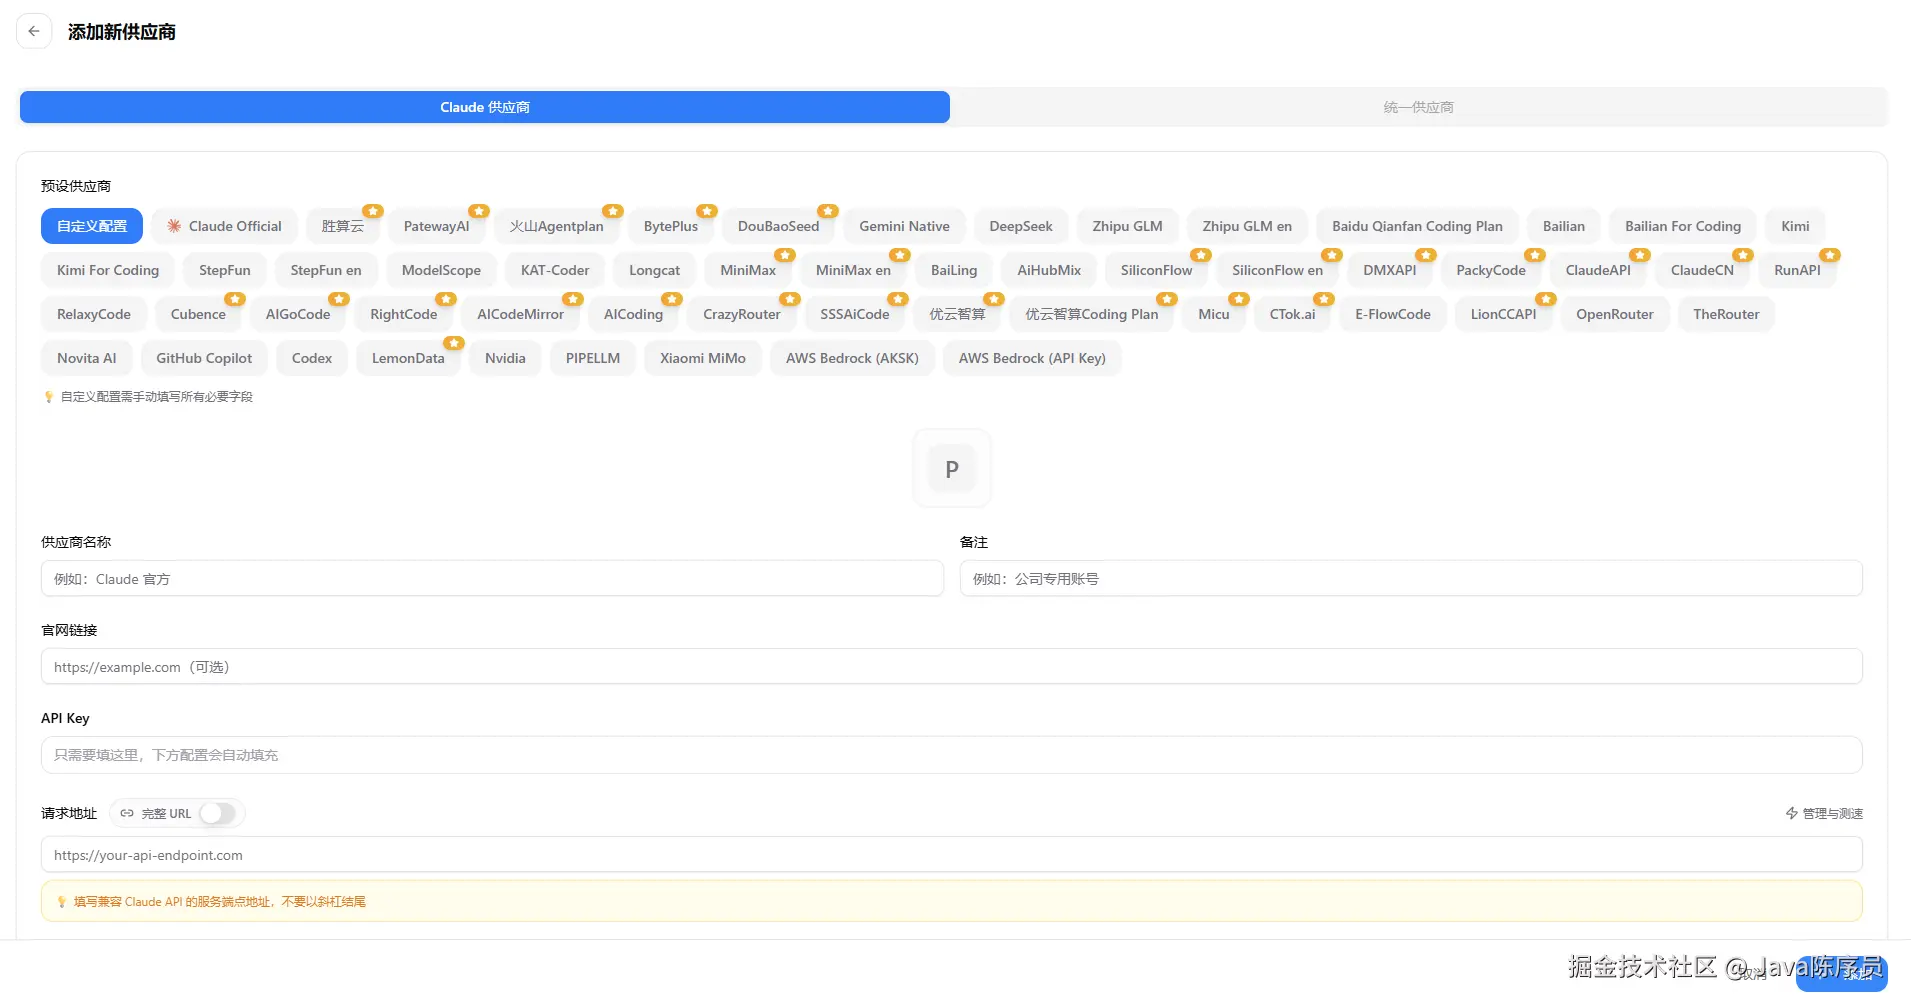Focus the 官网链接 URL field
Image resolution: width=1911 pixels, height=1007 pixels.
tap(952, 666)
